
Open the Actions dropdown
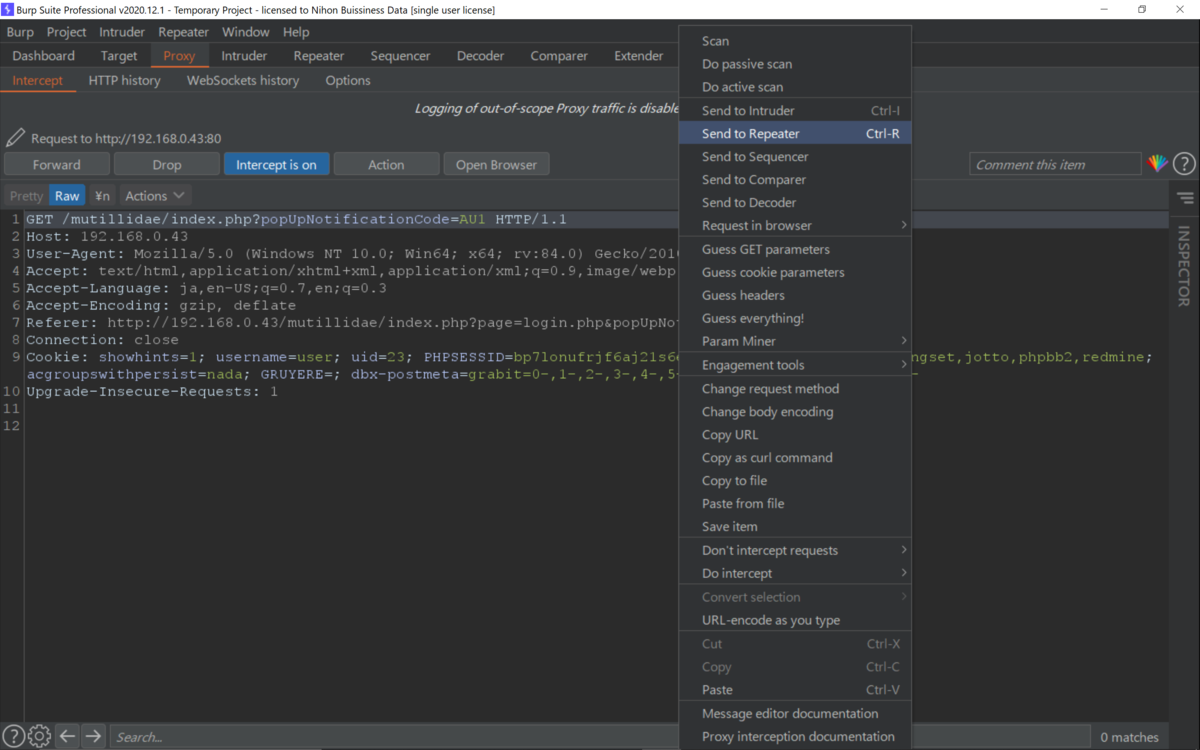point(155,196)
